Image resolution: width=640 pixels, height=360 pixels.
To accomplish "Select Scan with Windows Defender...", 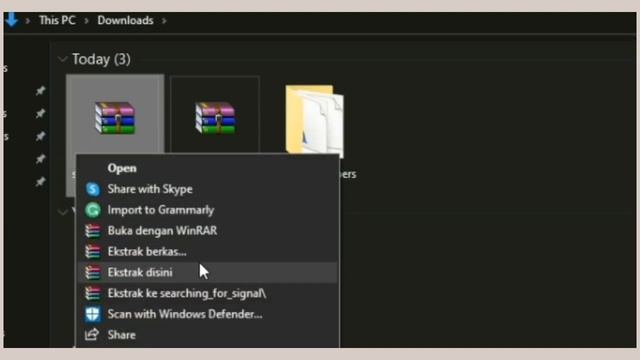I will pyautogui.click(x=207, y=314).
